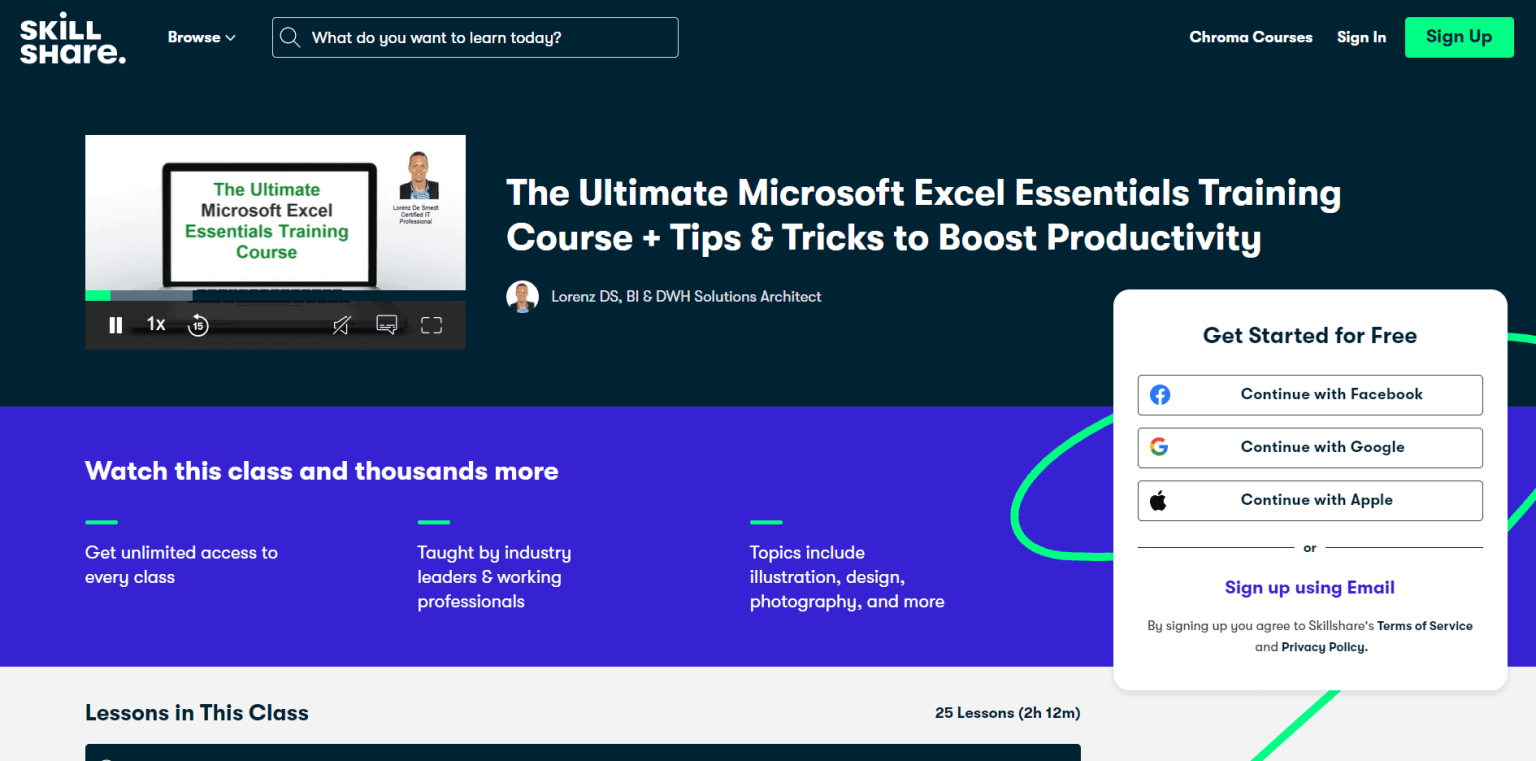The width and height of the screenshot is (1536, 761).
Task: Open the Terms of Service link
Action: point(1425,625)
